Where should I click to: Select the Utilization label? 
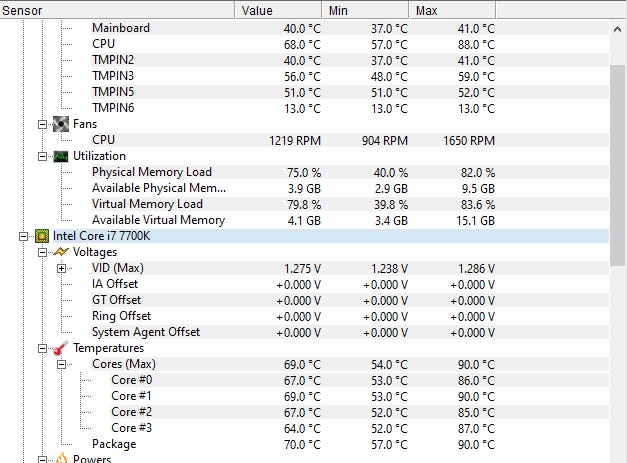99,156
